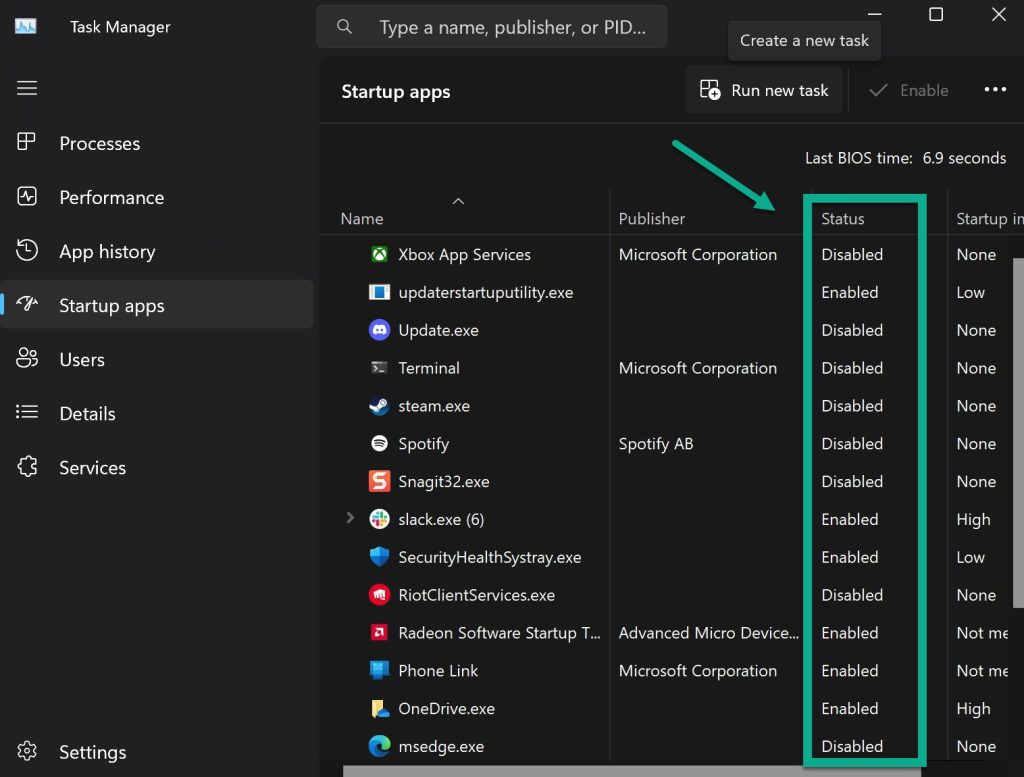Select the SecurityHealthSystray shield icon
This screenshot has width=1024, height=777.
pyautogui.click(x=379, y=557)
